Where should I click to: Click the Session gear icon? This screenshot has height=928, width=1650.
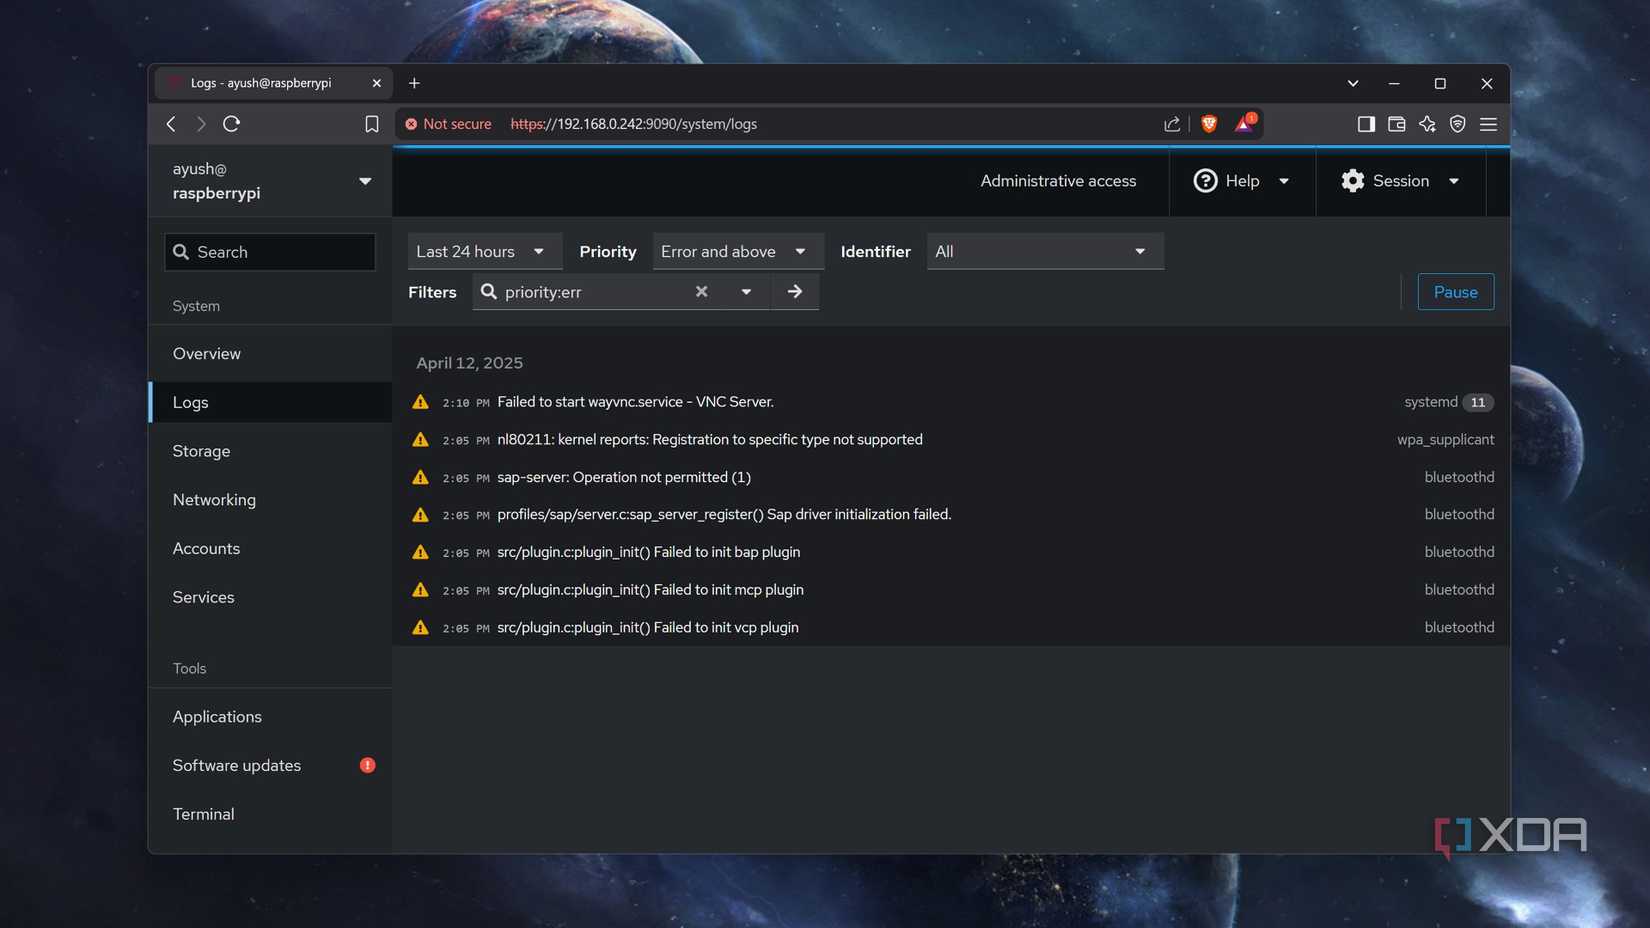point(1352,180)
